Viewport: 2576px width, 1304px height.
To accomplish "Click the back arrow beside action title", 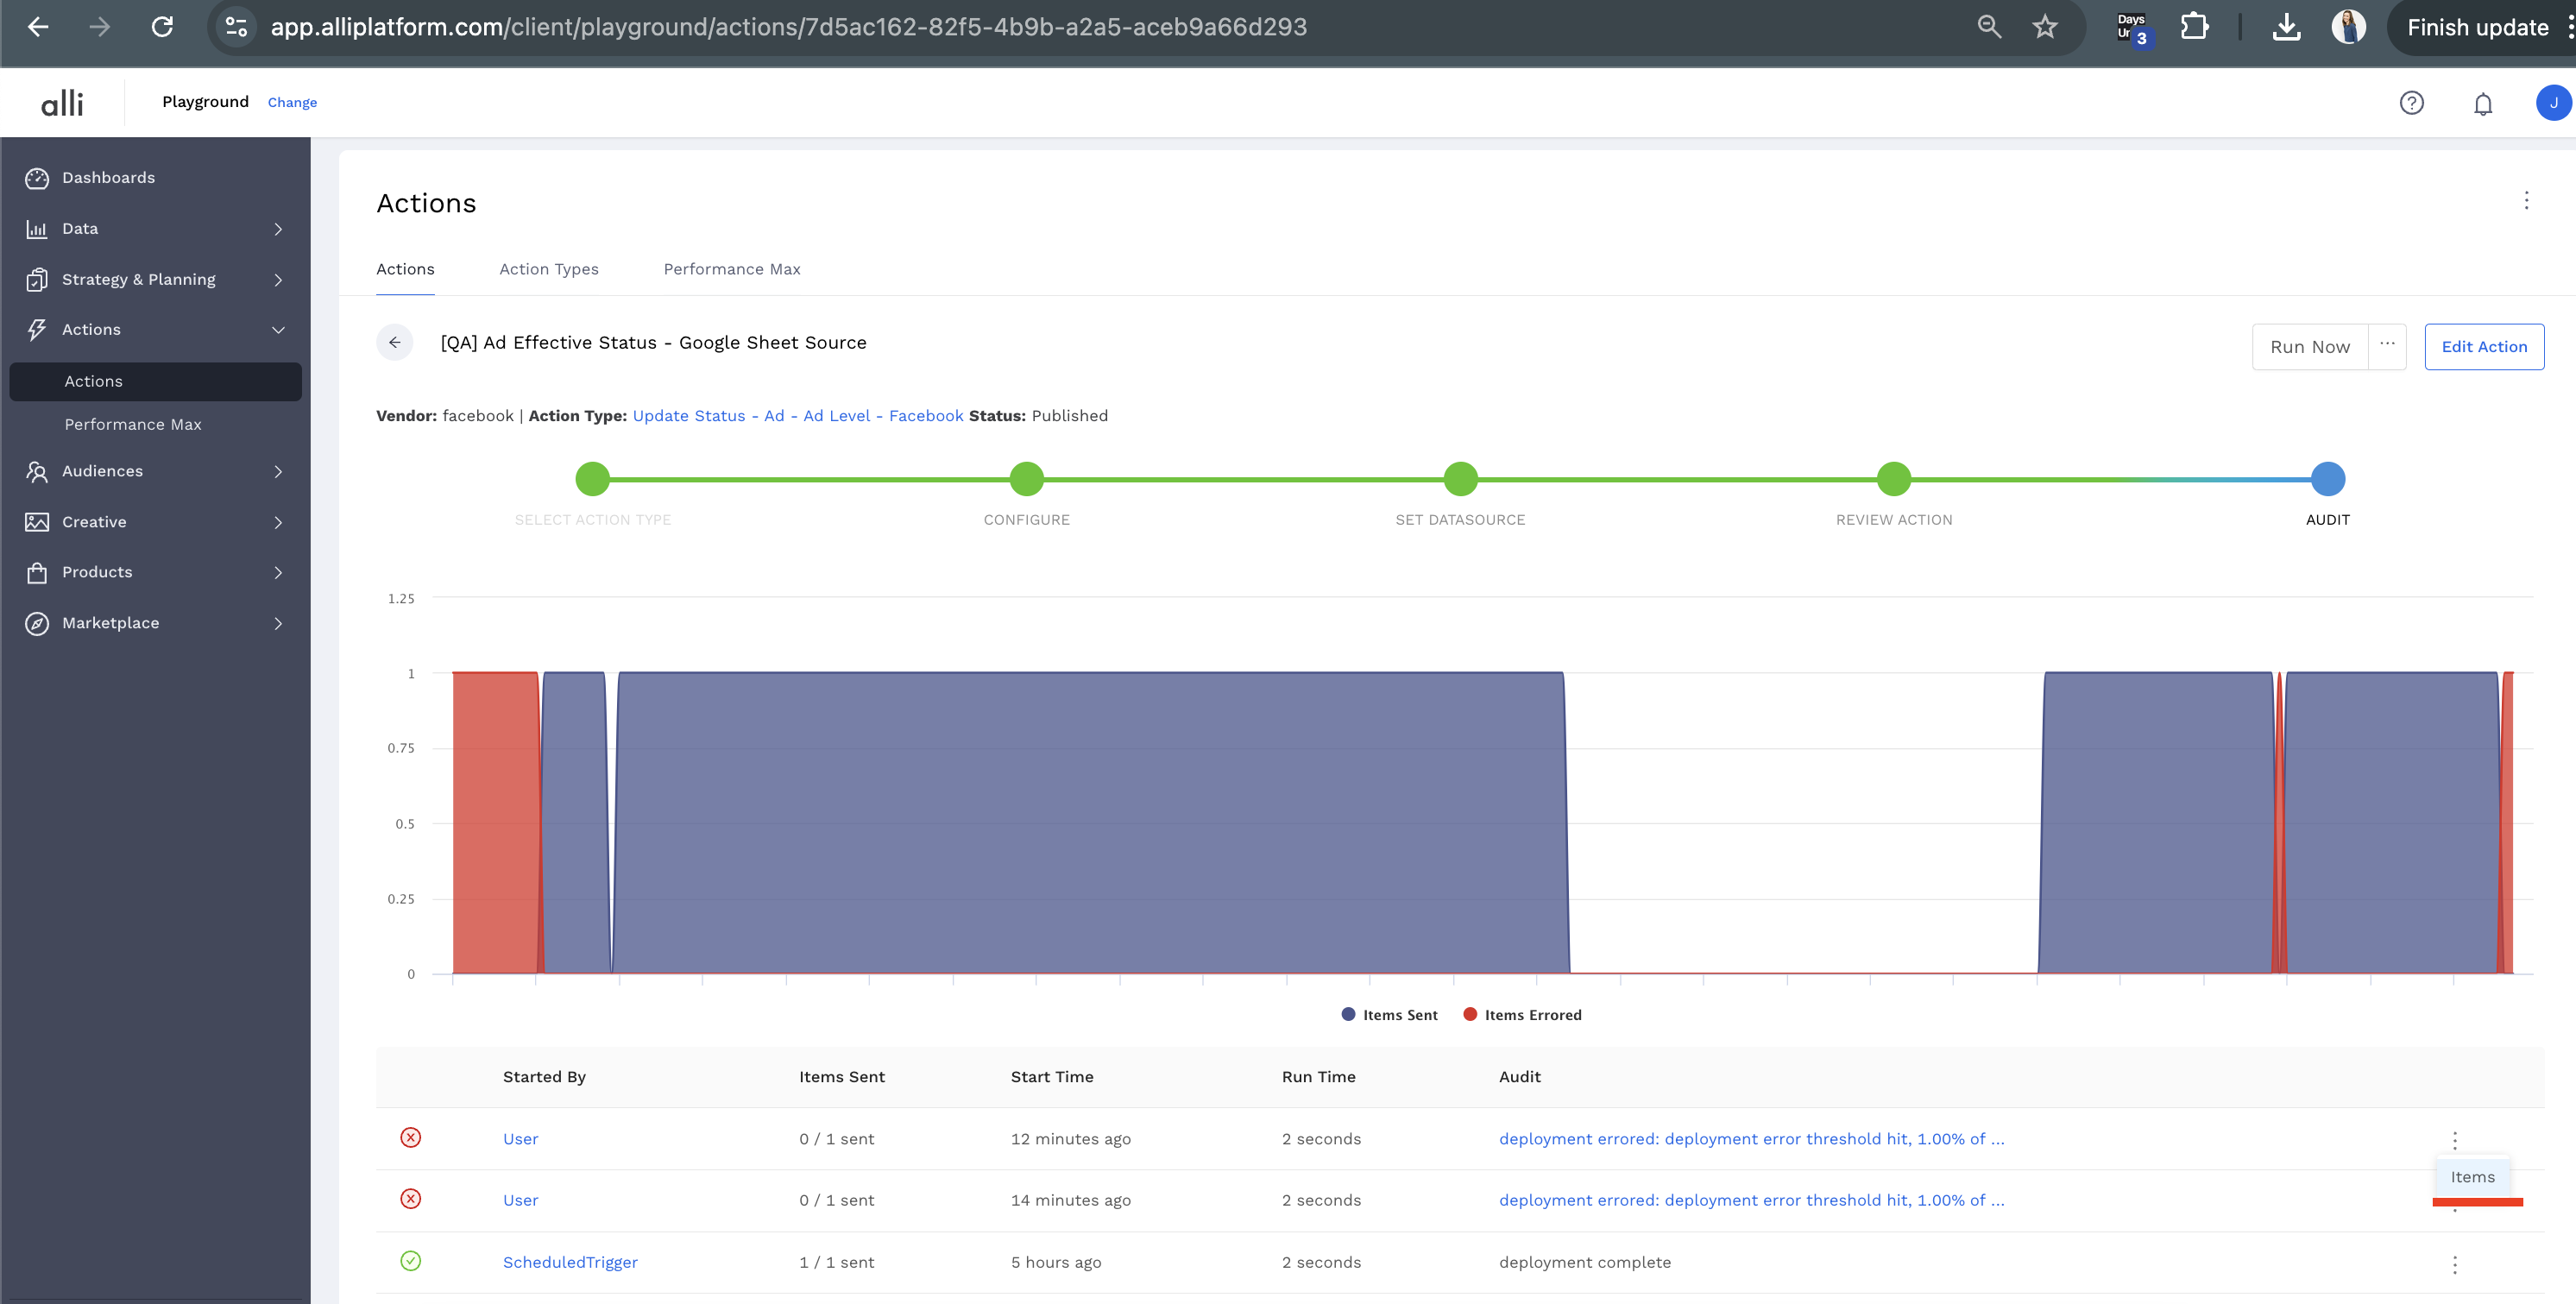I will pos(395,342).
